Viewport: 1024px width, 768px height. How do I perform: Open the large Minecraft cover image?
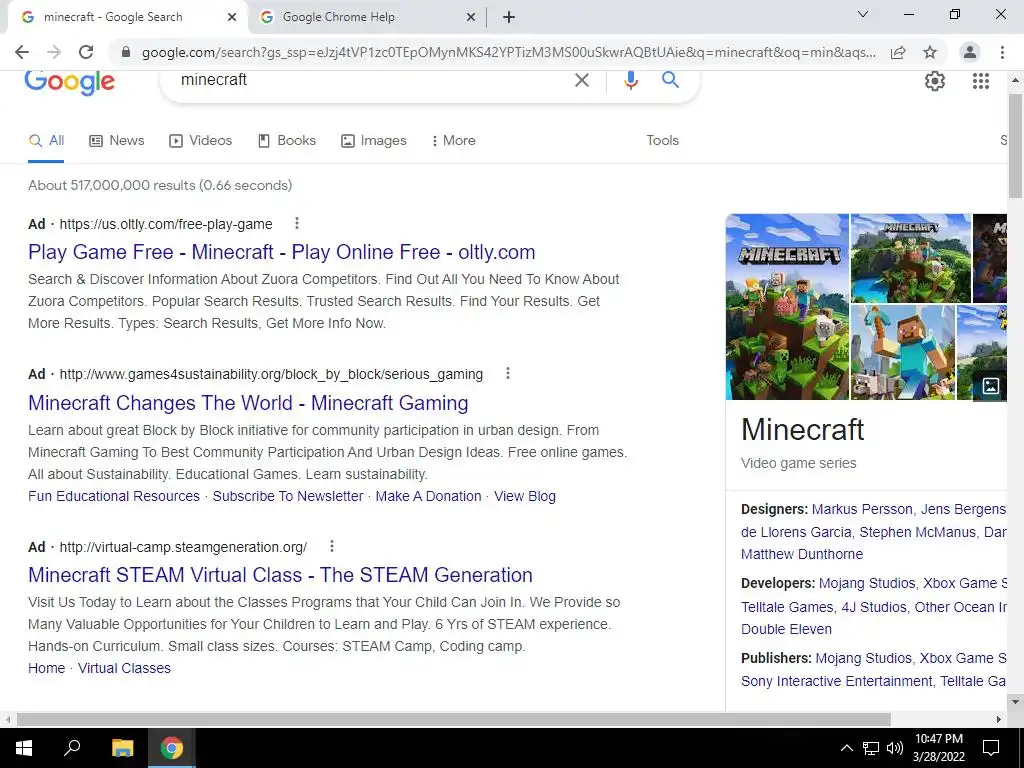(x=787, y=307)
